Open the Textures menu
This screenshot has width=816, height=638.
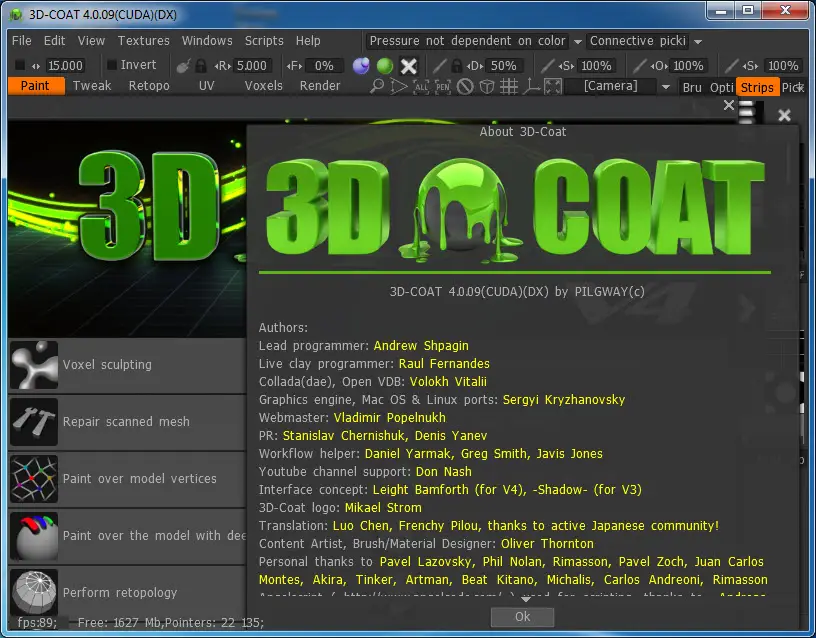(x=144, y=41)
